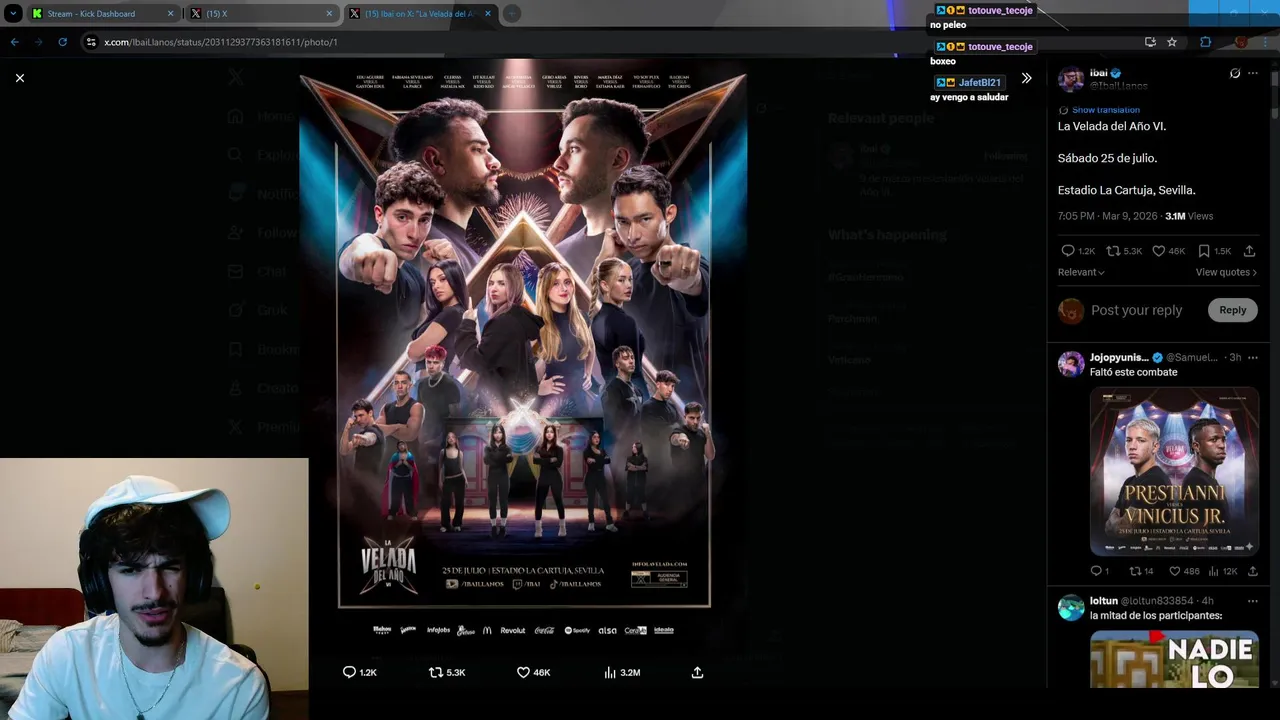
Task: Click the JafetBl21 chat username
Action: click(980, 83)
